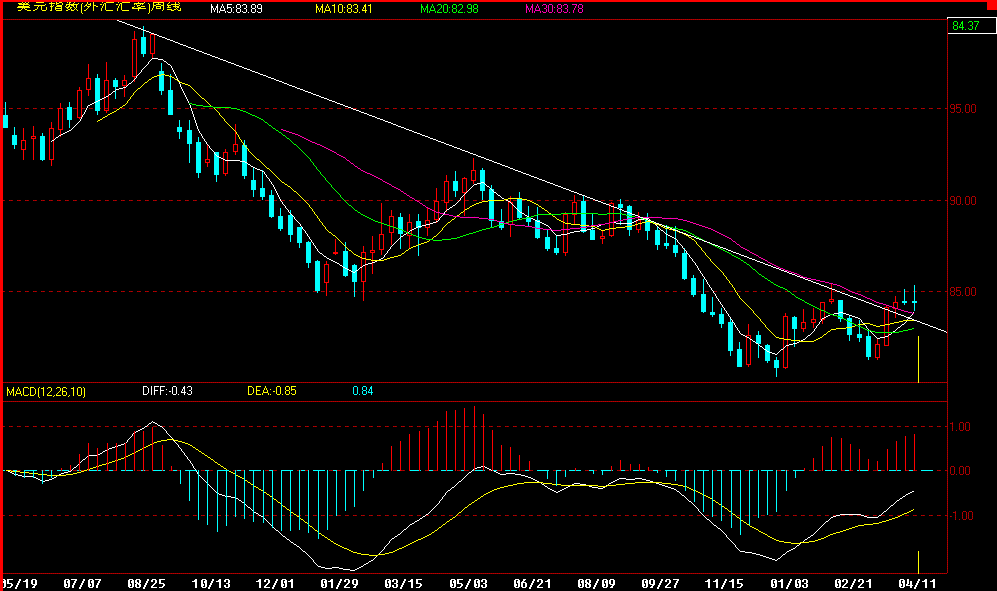Select the 04/11 date on time axis

918,582
